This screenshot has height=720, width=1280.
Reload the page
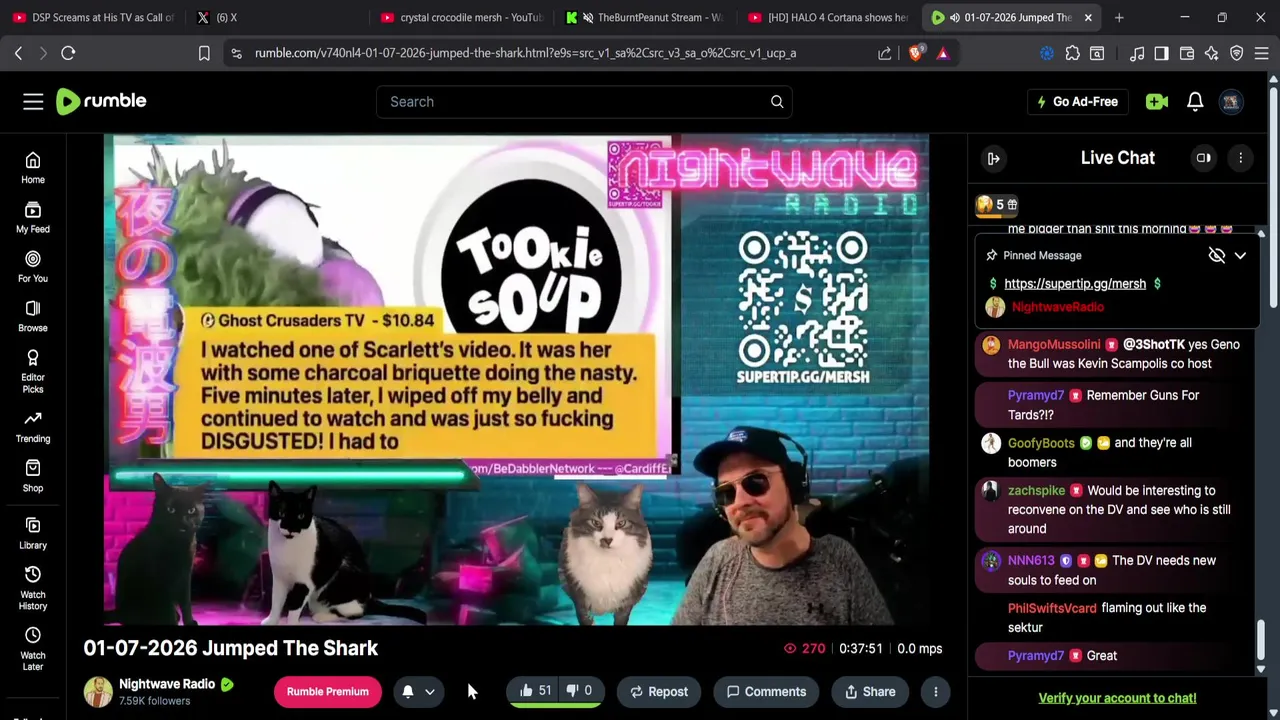pyautogui.click(x=68, y=53)
